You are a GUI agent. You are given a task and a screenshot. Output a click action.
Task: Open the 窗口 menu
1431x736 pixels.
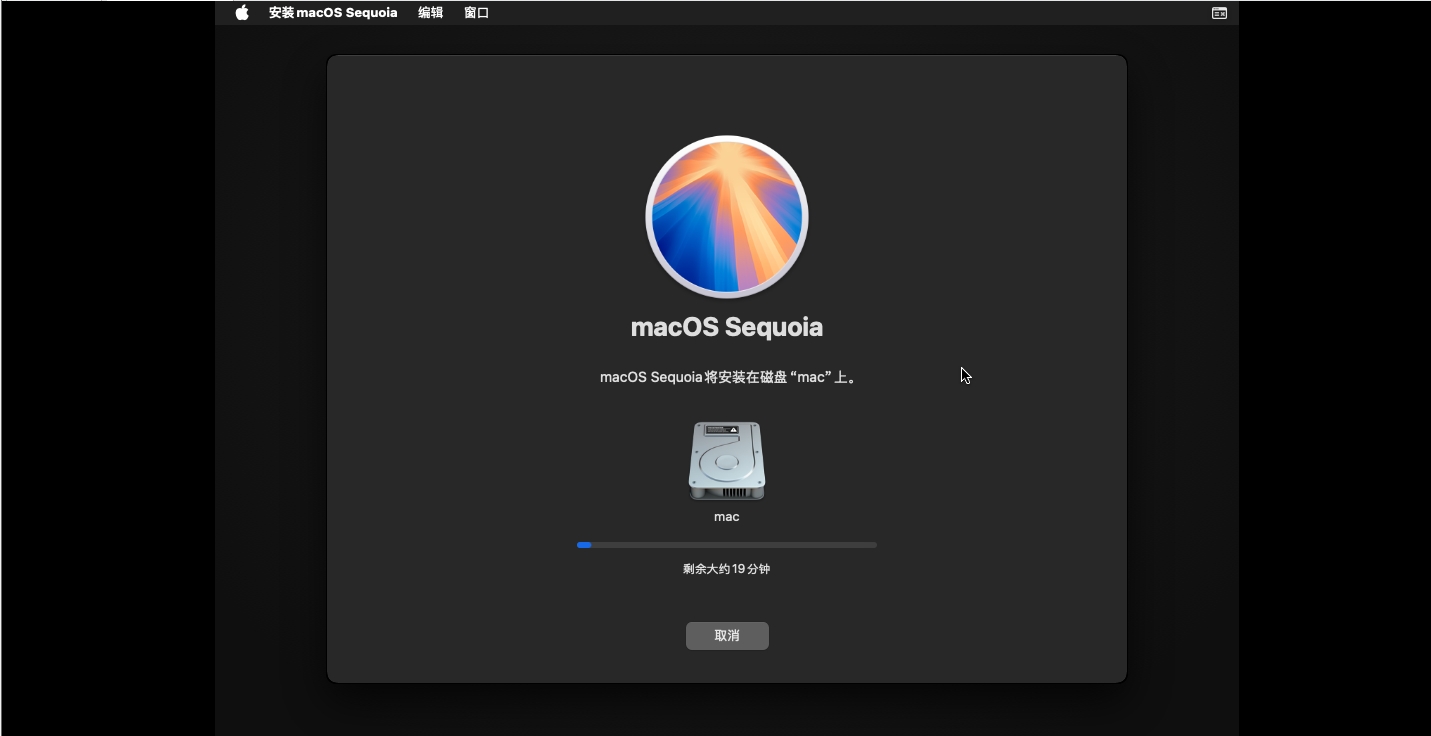click(x=476, y=13)
